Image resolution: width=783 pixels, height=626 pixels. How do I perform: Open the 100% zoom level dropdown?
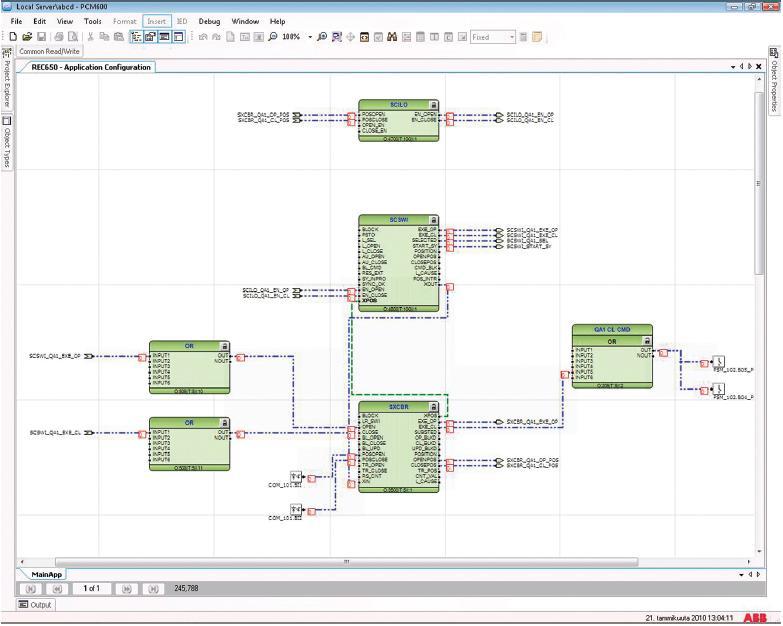coord(310,37)
